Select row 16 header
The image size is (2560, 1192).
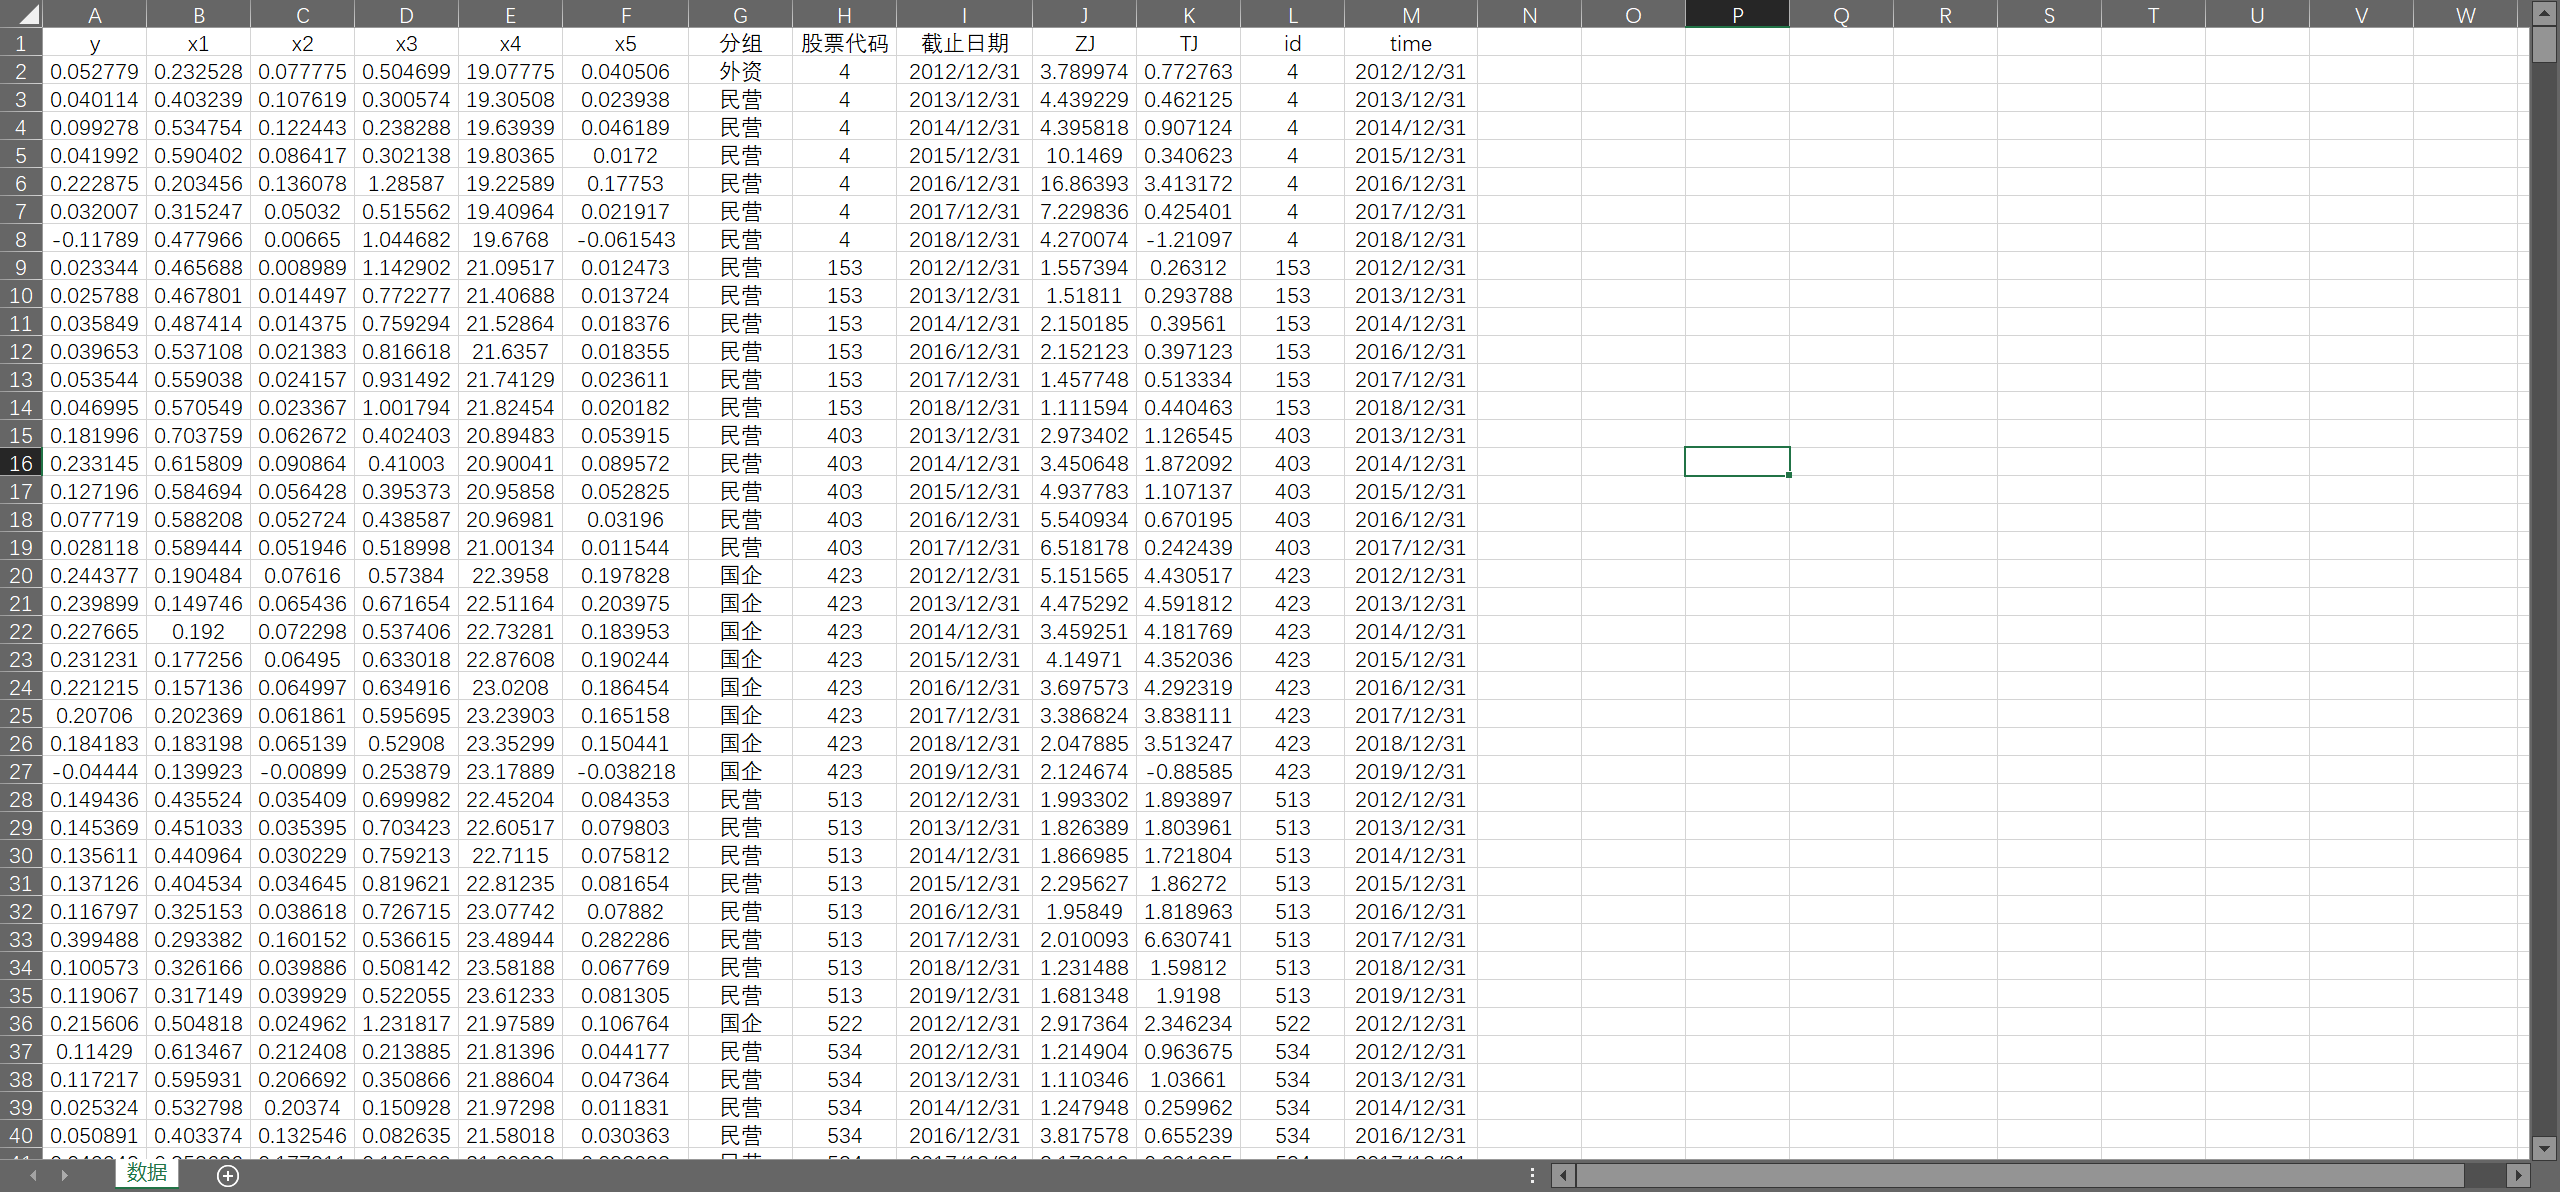(21, 463)
